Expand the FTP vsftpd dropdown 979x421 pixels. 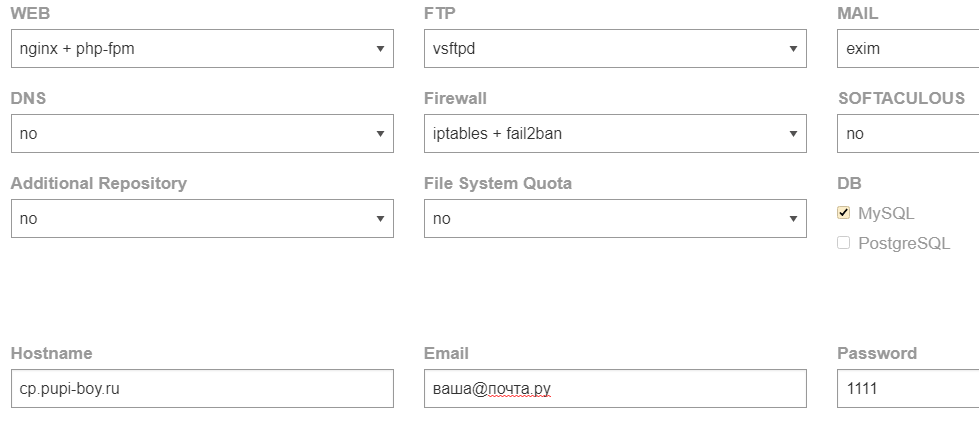pyautogui.click(x=614, y=48)
